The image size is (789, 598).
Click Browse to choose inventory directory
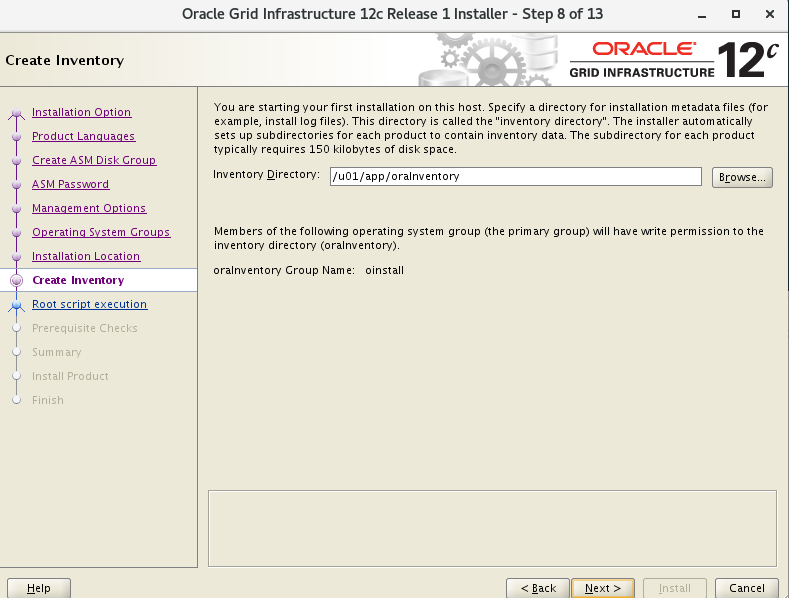coord(742,177)
